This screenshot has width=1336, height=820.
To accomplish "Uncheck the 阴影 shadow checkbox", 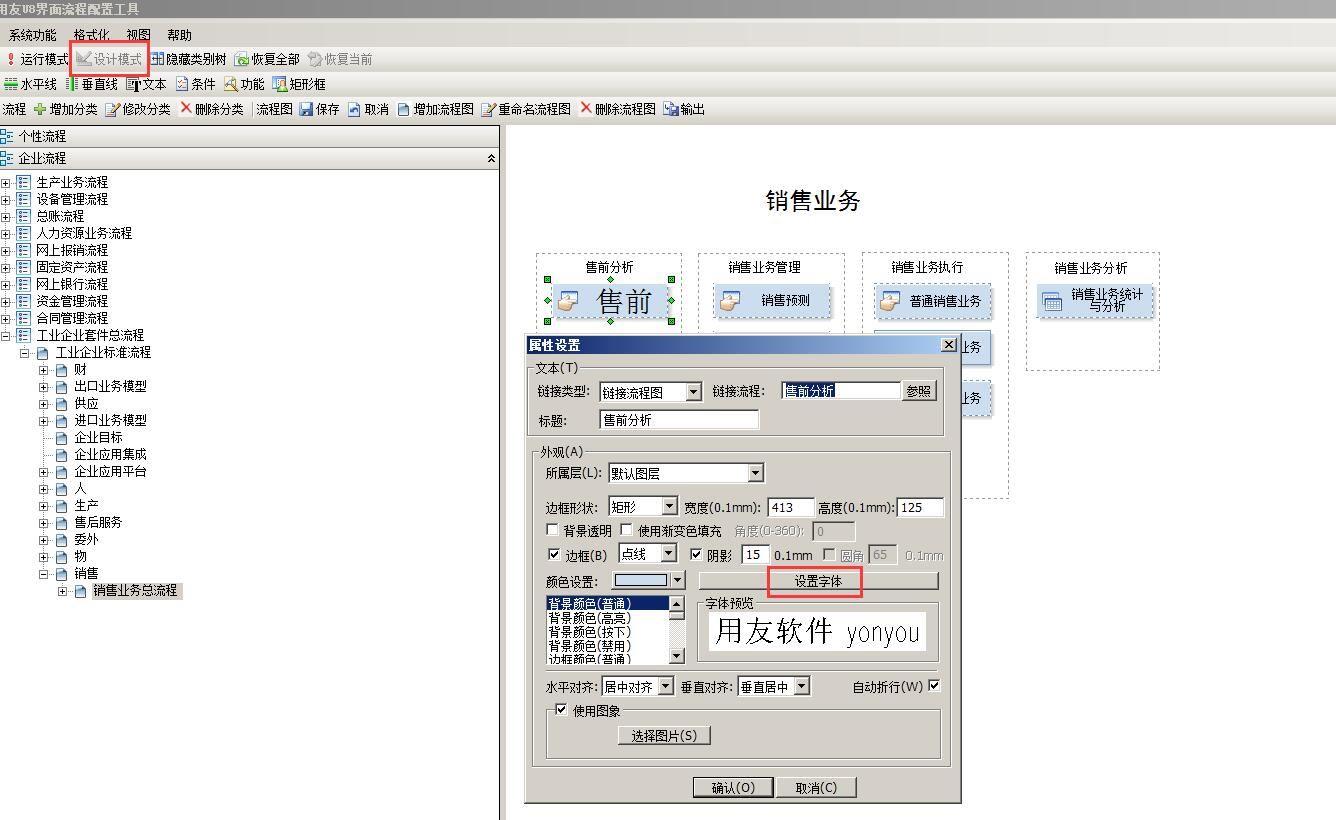I will coord(697,554).
